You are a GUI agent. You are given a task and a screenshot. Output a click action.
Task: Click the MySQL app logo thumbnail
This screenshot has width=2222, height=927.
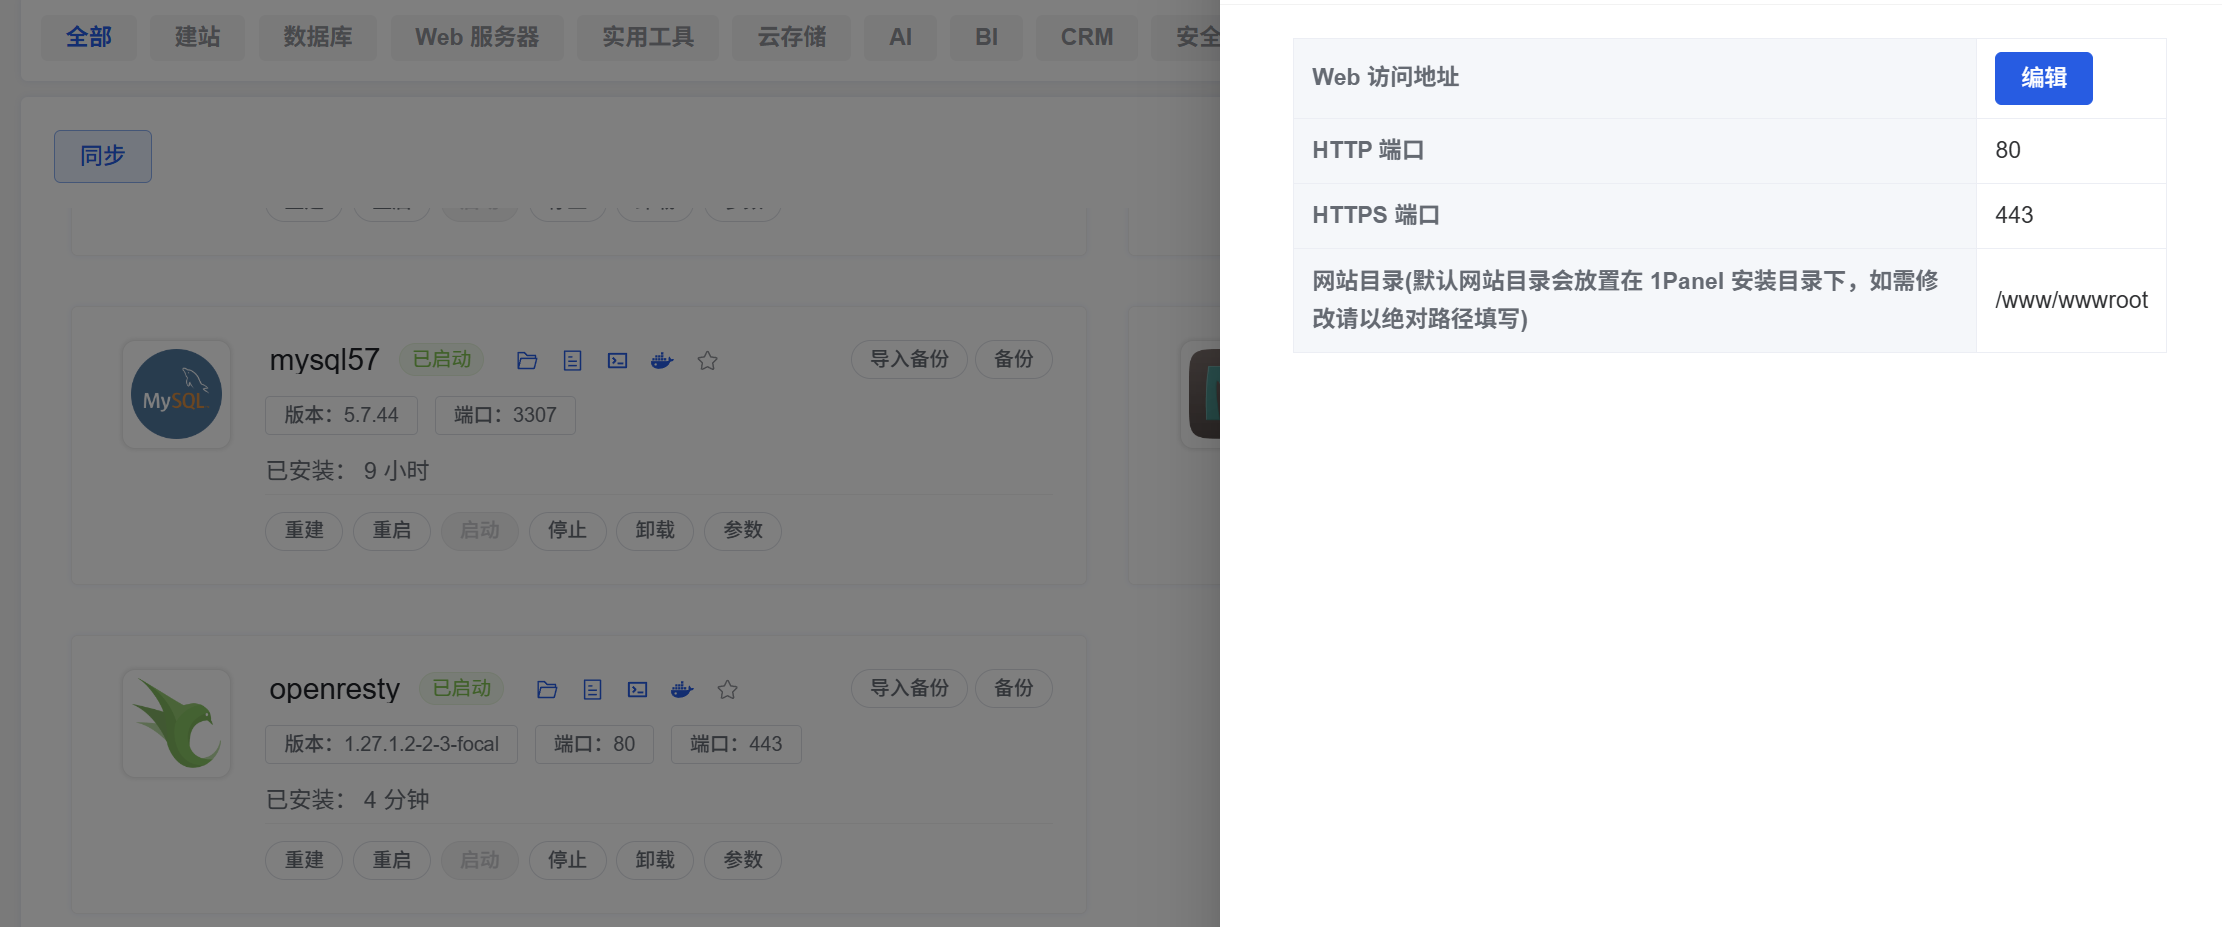click(177, 394)
